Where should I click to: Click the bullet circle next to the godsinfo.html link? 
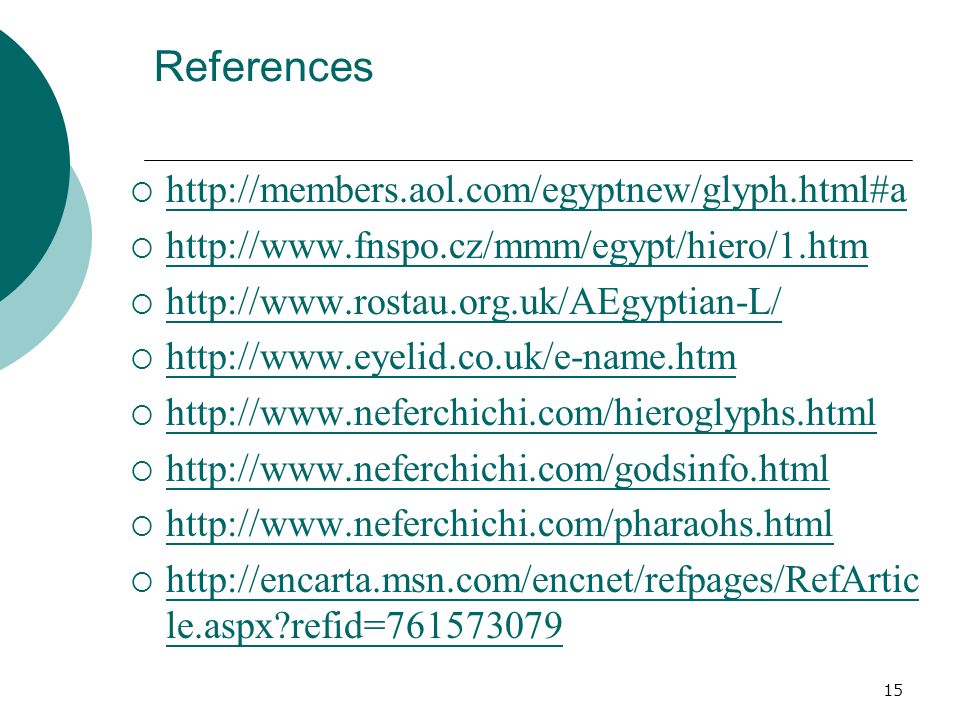[x=141, y=471]
